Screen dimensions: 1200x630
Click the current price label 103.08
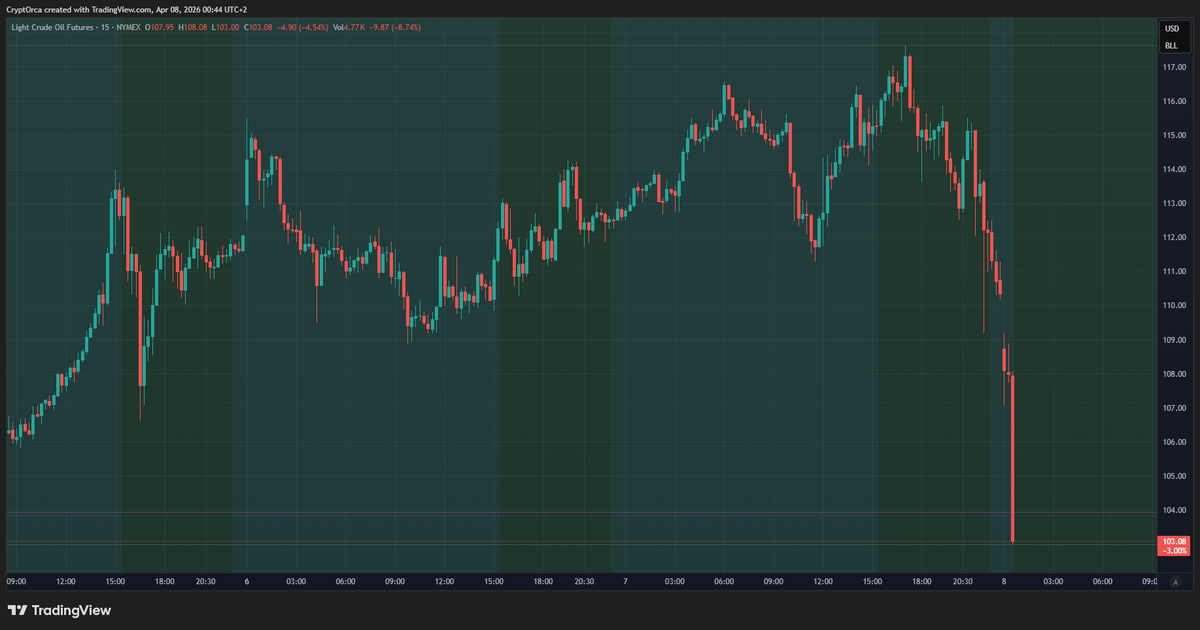tap(1172, 545)
